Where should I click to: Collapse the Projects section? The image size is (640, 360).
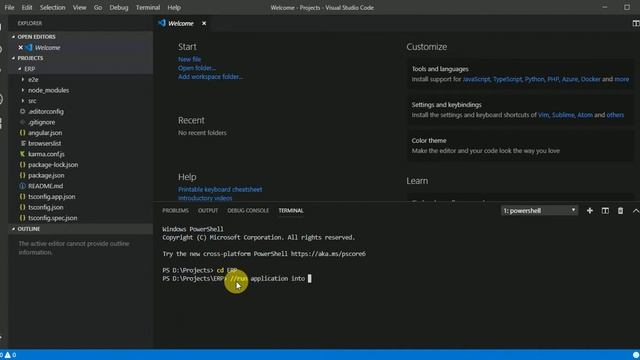point(13,58)
